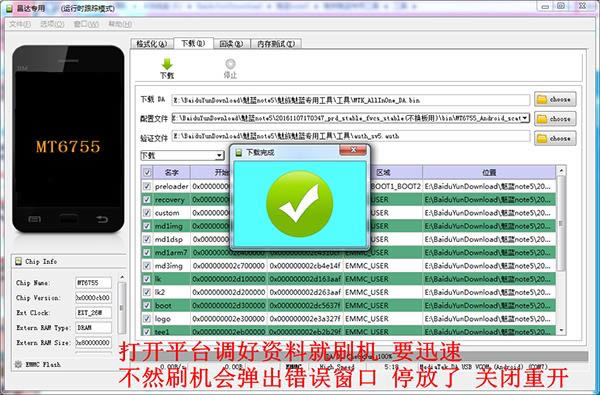Image resolution: width=600 pixels, height=395 pixels.
Task: Switch to the Format tab
Action: (152, 44)
